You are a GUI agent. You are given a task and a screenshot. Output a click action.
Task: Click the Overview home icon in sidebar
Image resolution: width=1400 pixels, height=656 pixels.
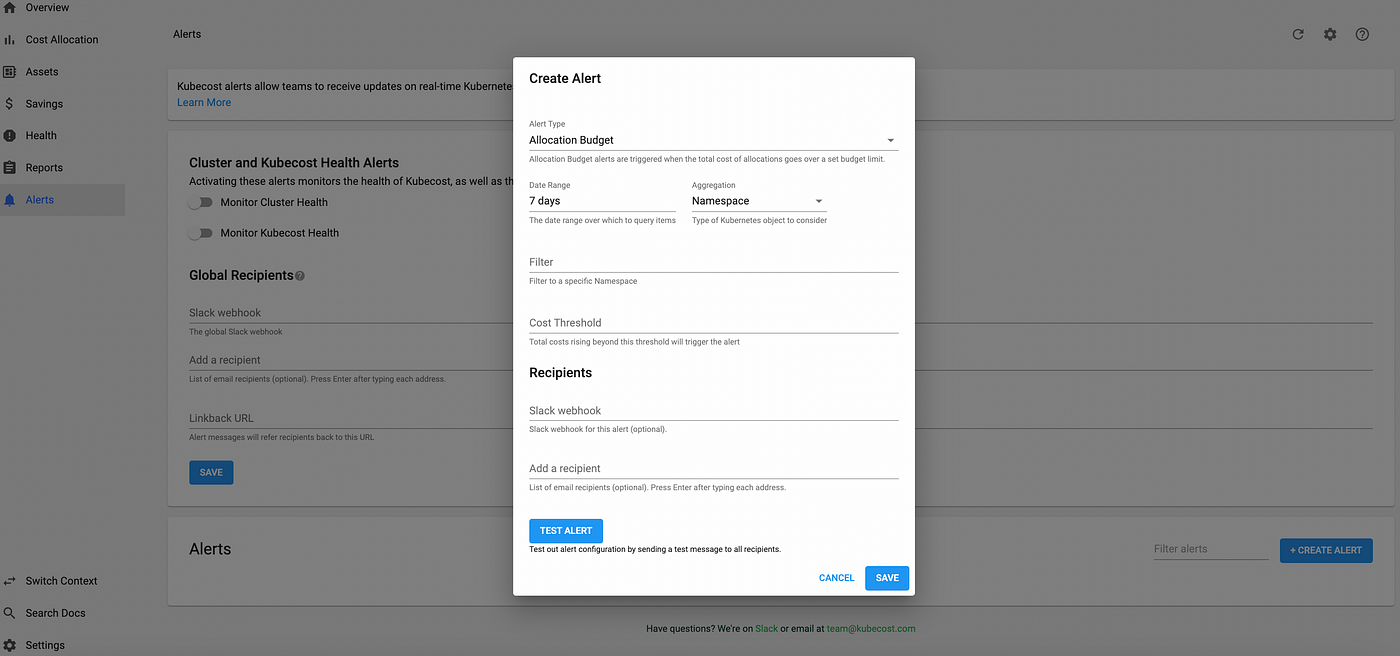[9, 7]
